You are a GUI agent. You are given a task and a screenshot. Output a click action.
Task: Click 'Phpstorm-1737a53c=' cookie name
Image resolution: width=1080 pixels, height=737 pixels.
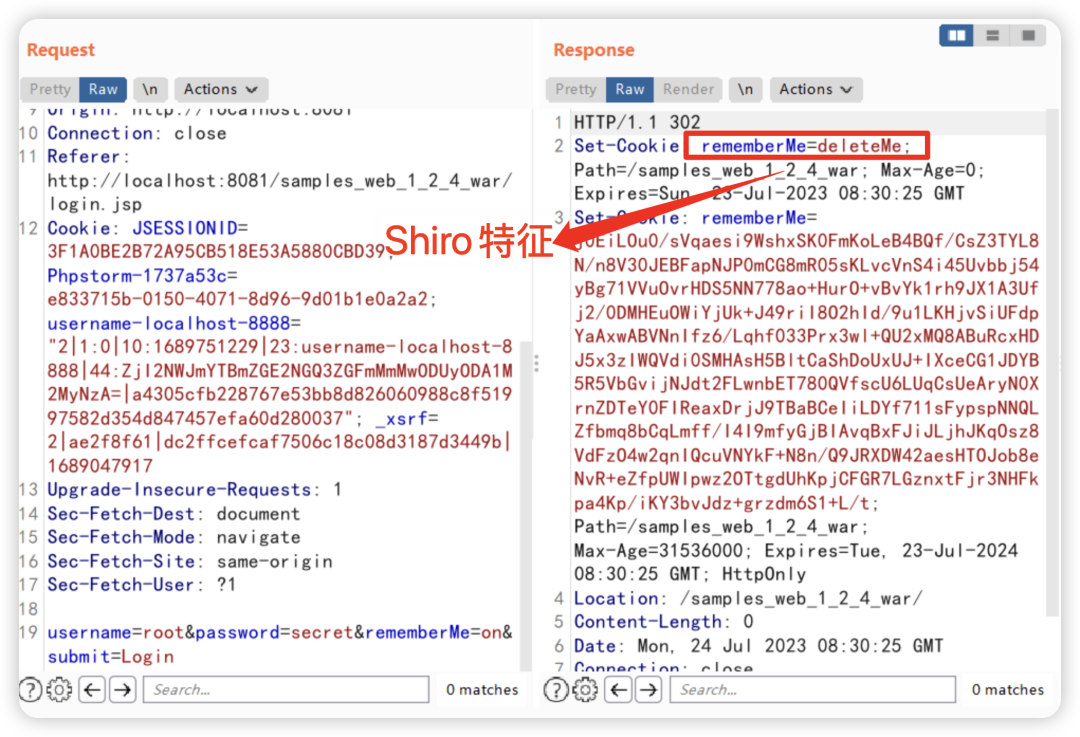pyautogui.click(x=143, y=276)
